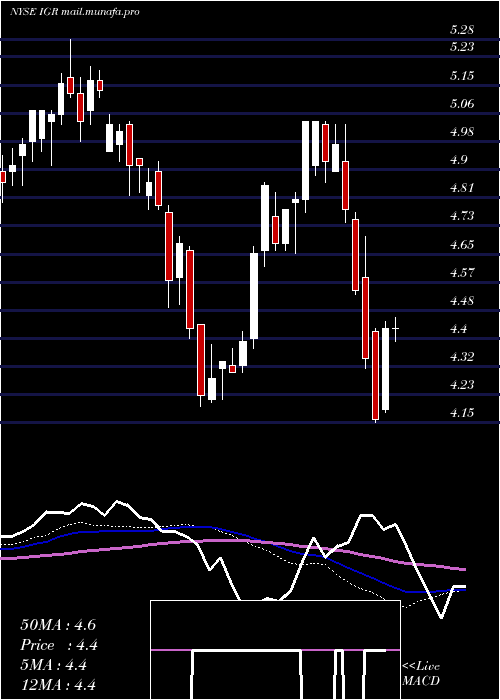Click the 5.06 price axis label
The width and height of the screenshot is (500, 700).
tap(462, 104)
